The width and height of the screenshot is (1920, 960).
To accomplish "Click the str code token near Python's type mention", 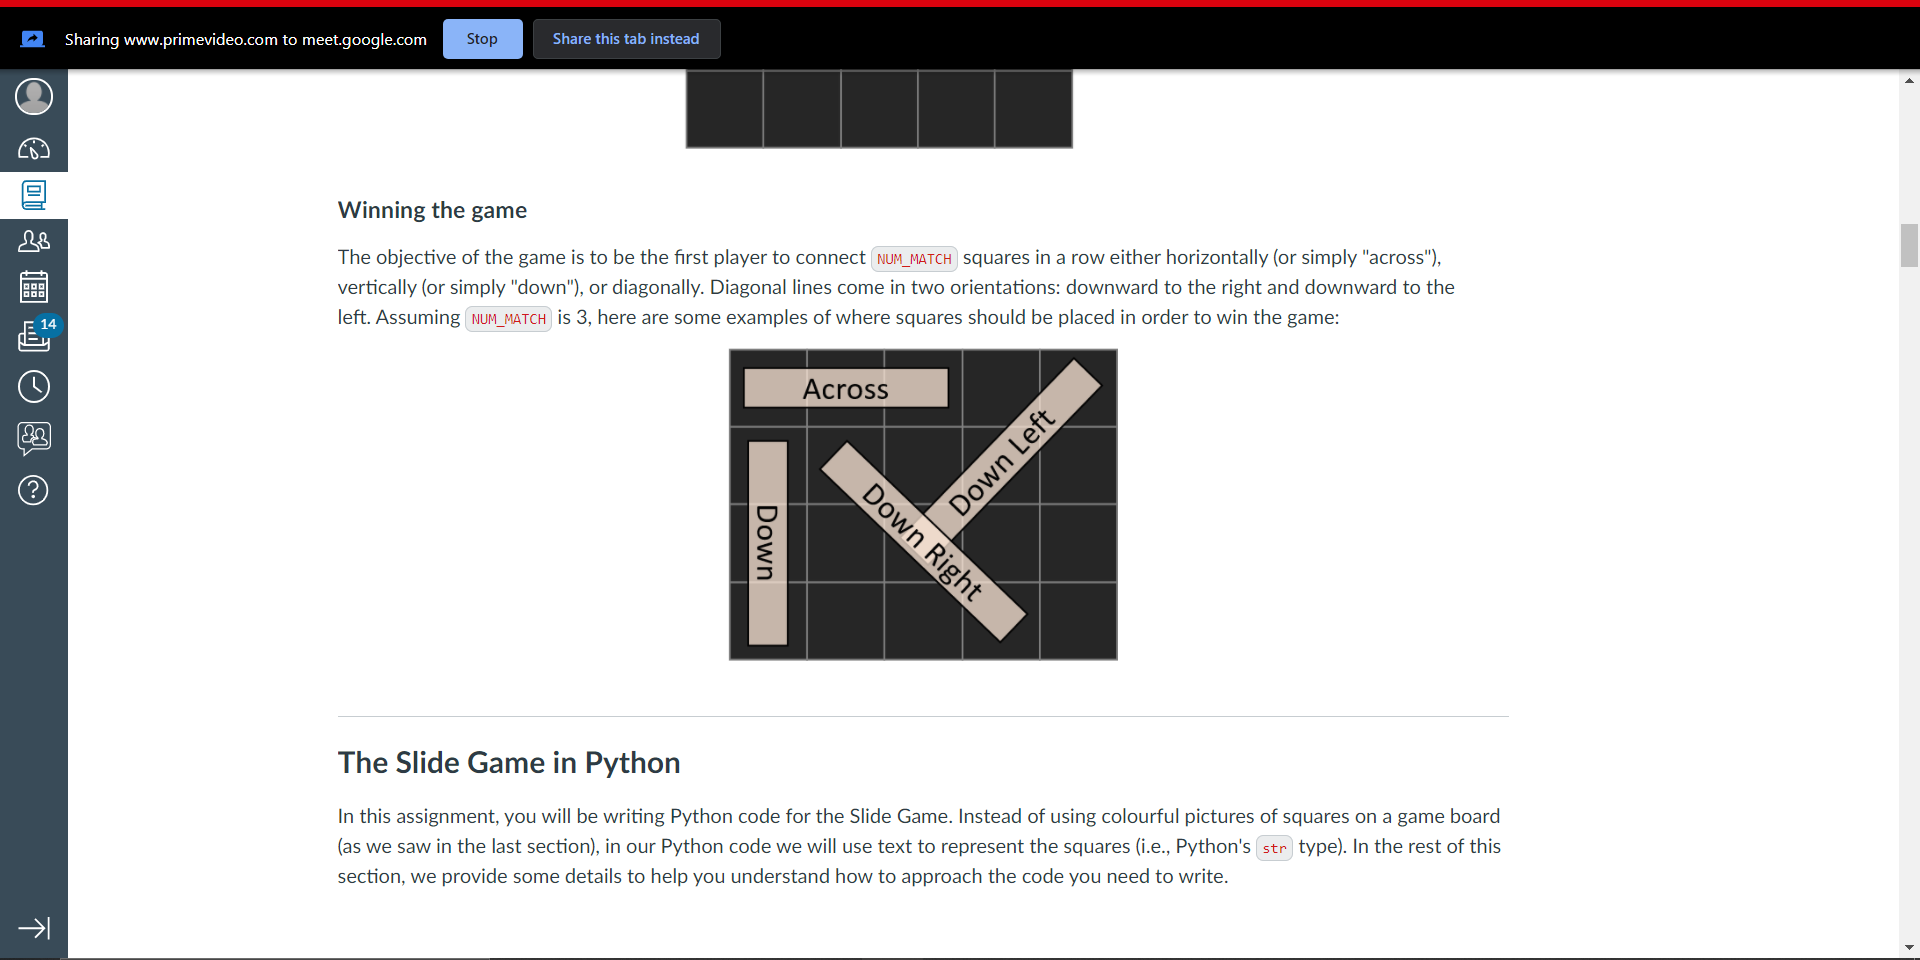I will (1274, 847).
